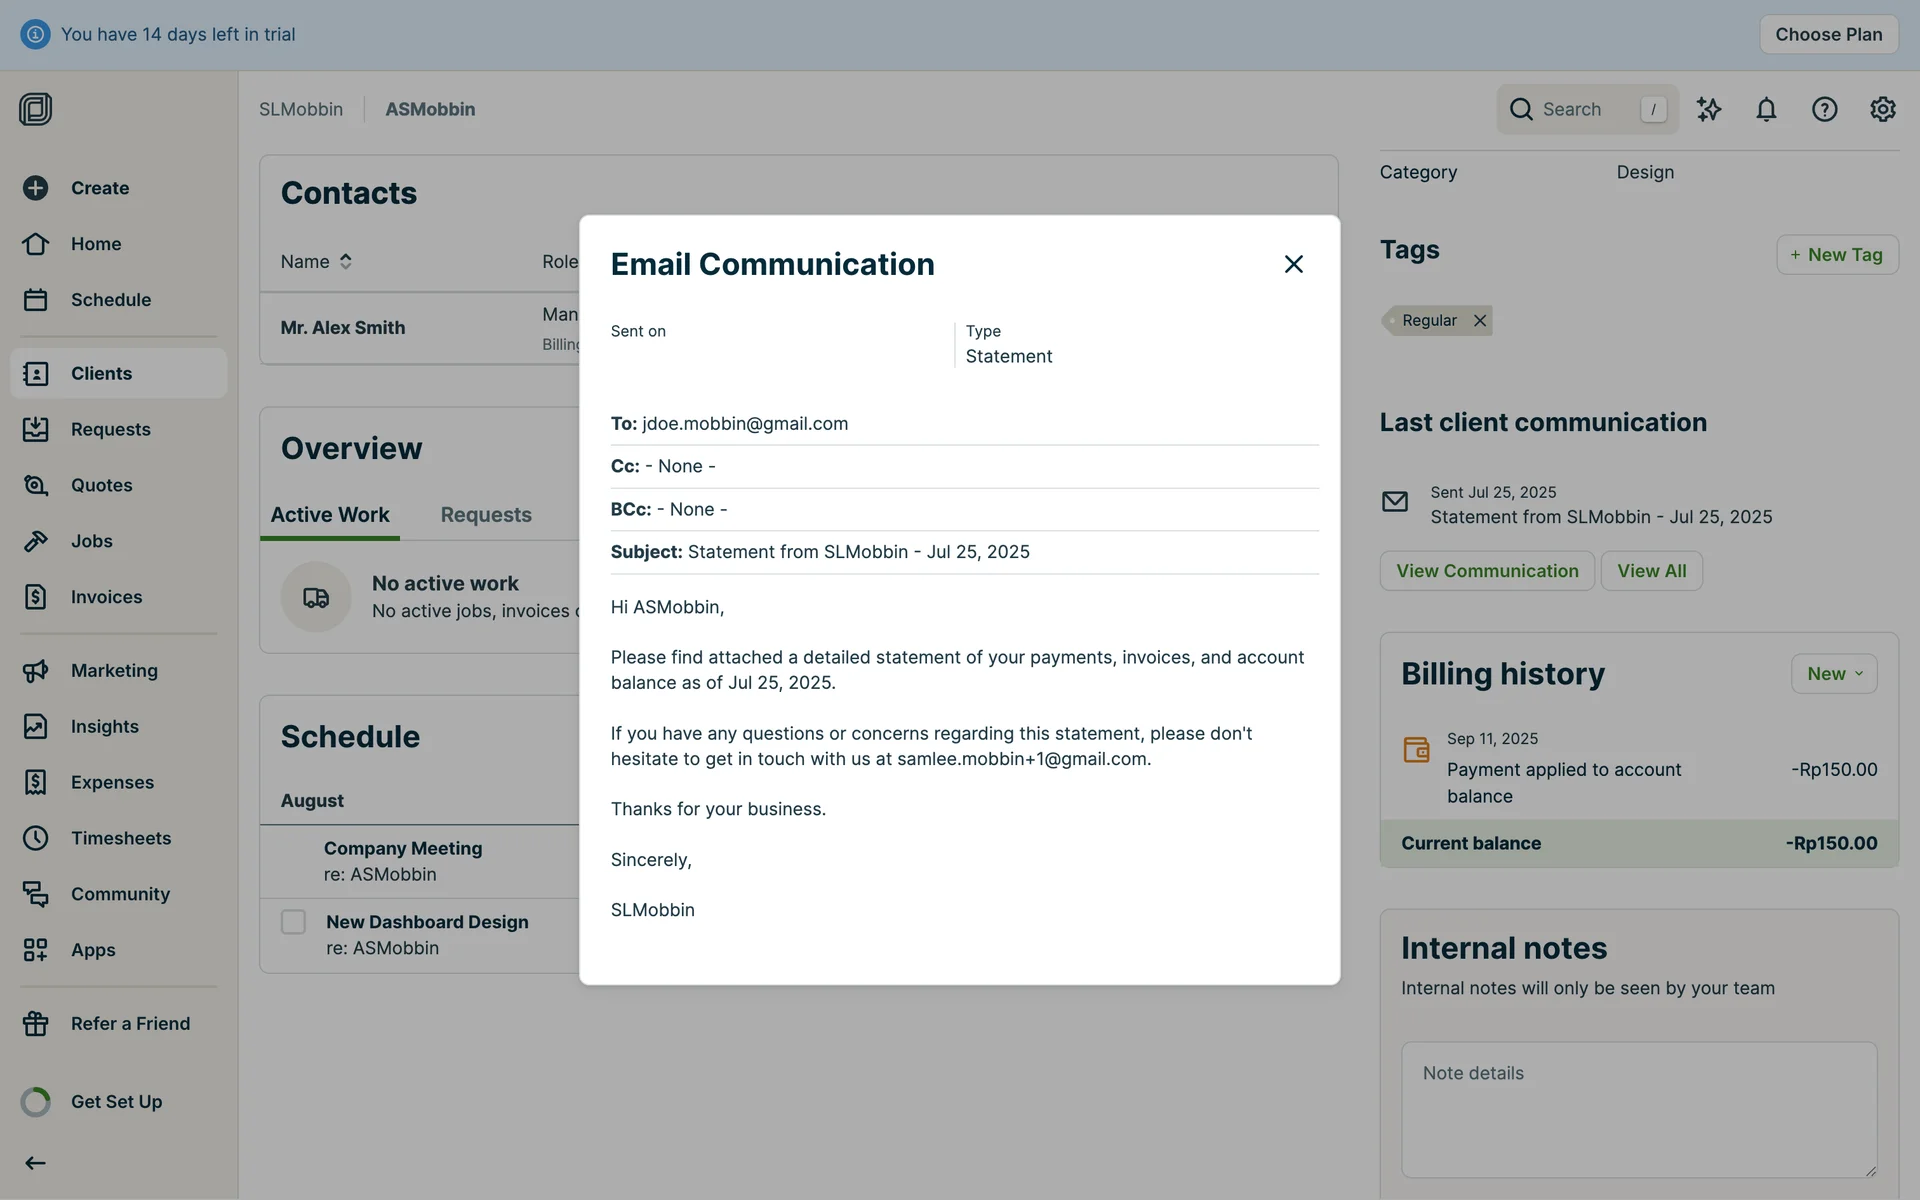Remove the Regular tag with X
Viewport: 1920px width, 1200px height.
1480,321
